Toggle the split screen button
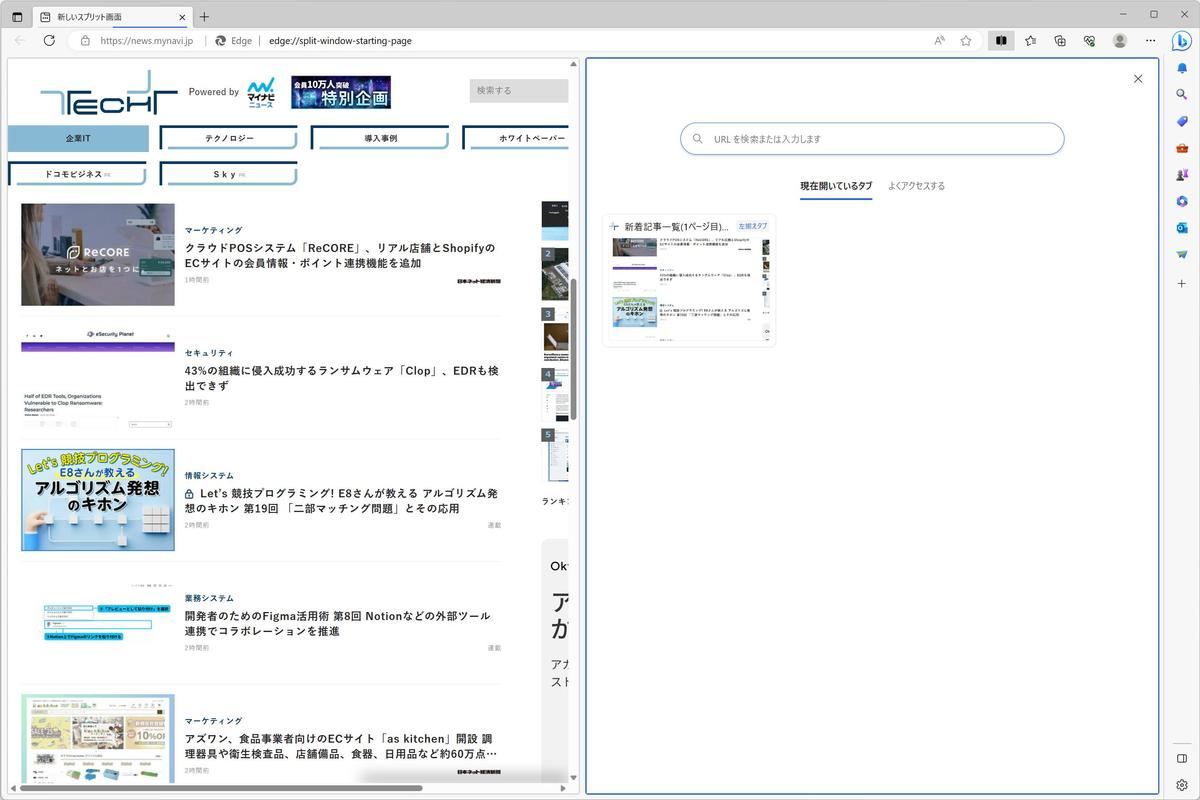The width and height of the screenshot is (1200, 800). coord(1000,41)
